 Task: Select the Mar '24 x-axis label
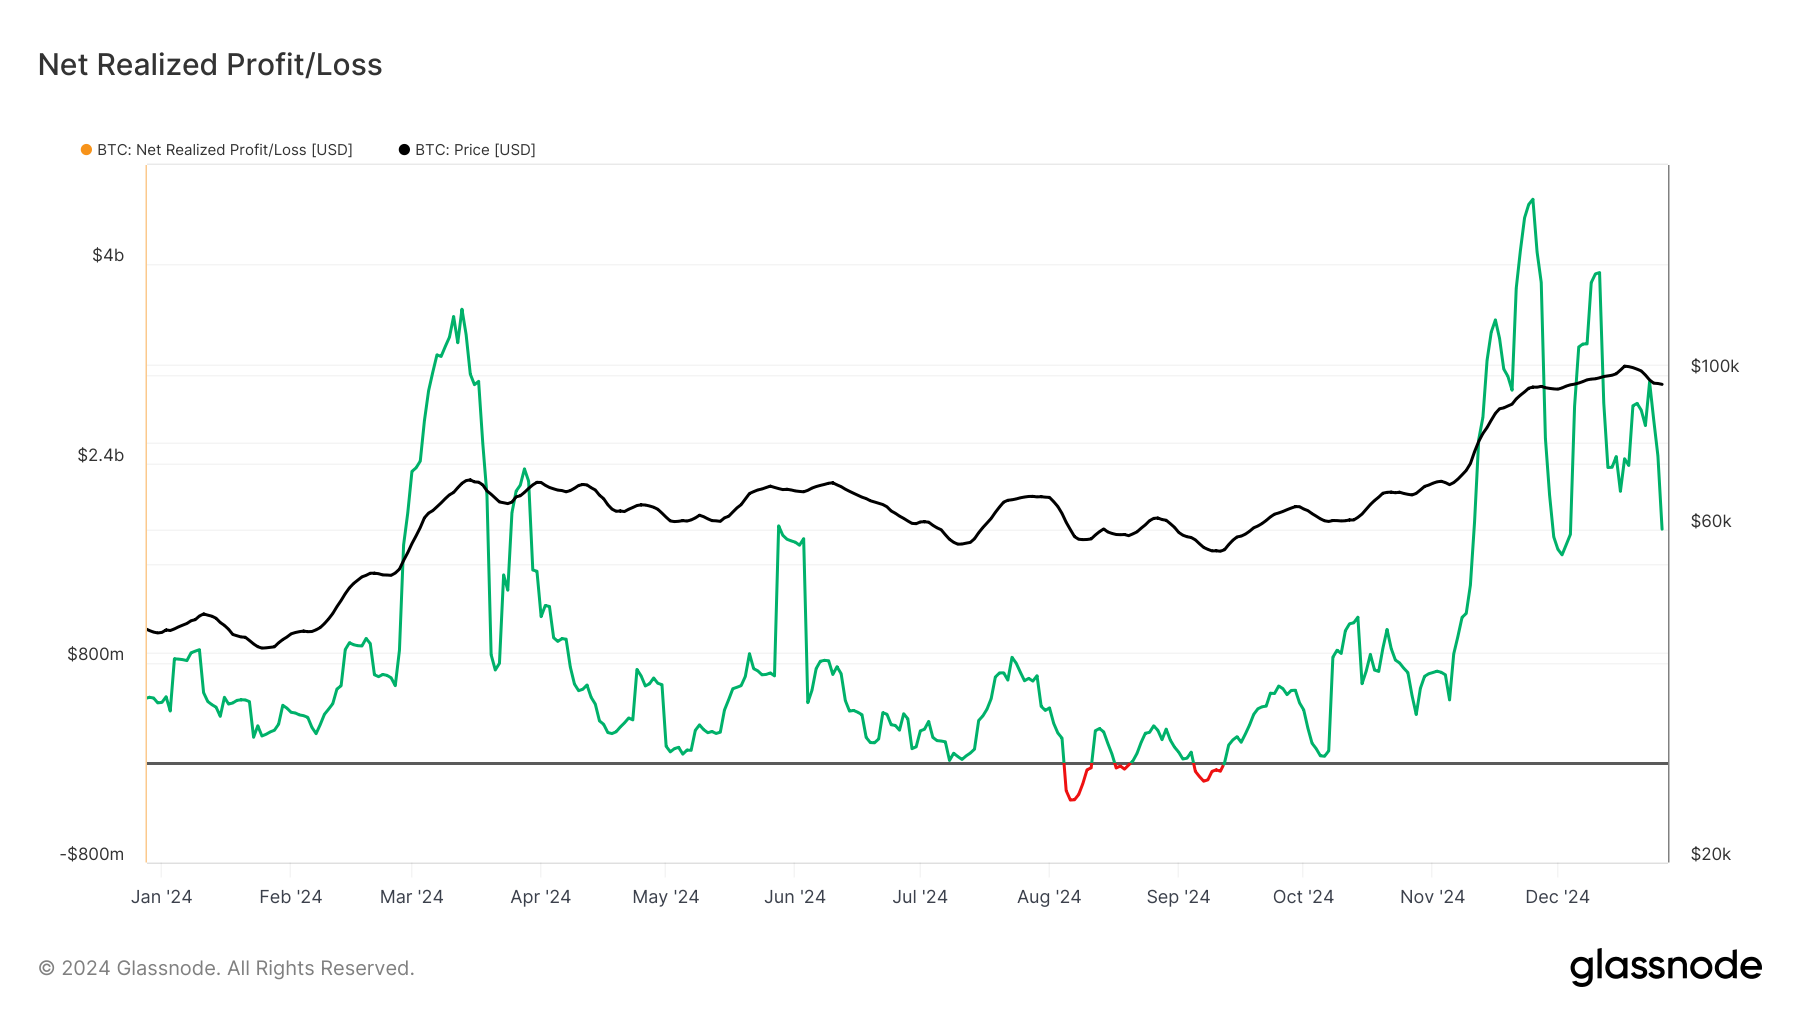tap(411, 897)
